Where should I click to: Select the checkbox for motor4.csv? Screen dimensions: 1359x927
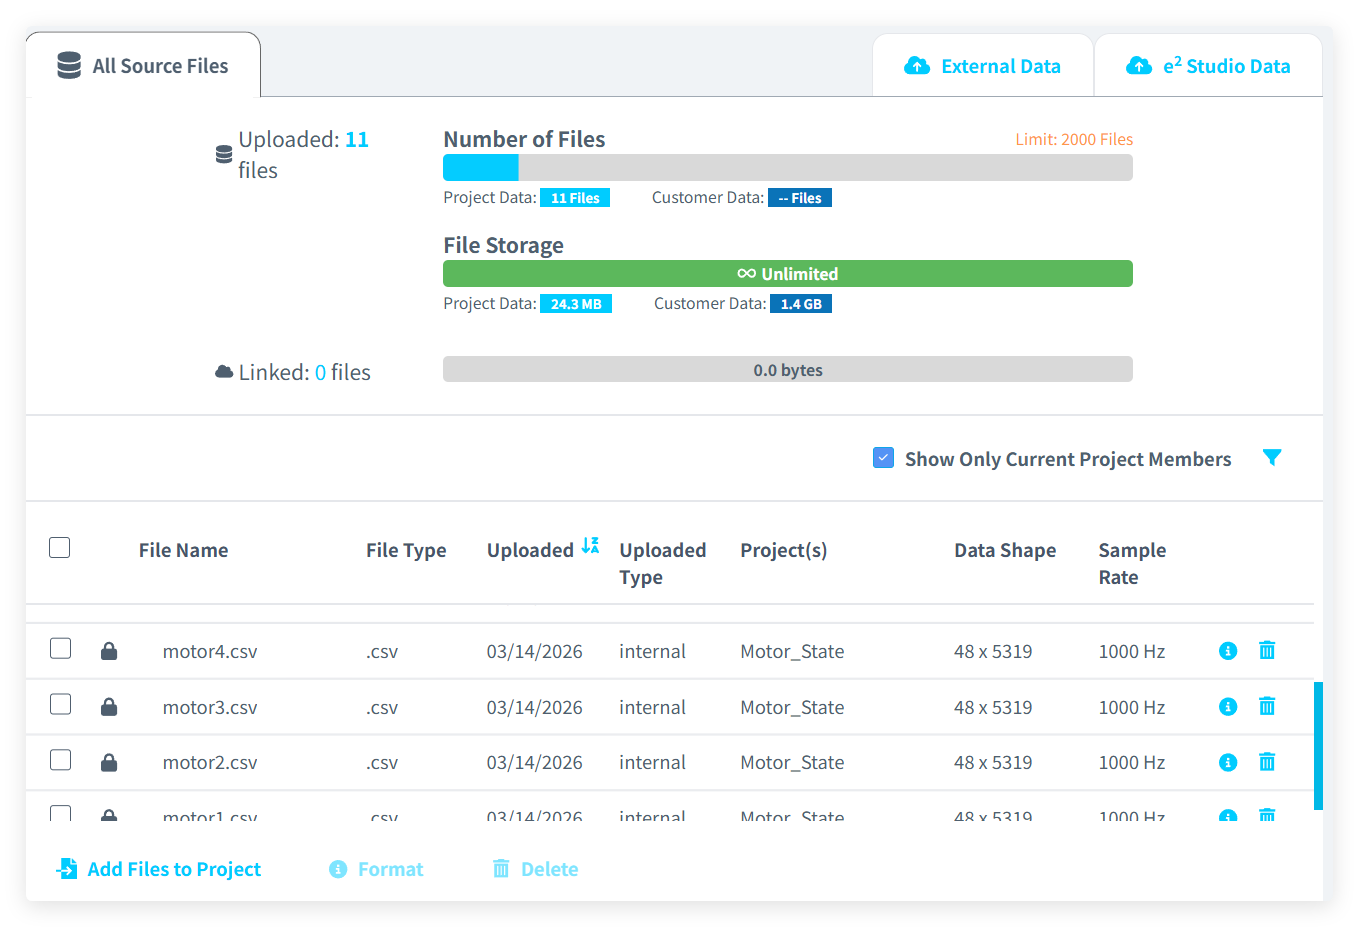(61, 649)
